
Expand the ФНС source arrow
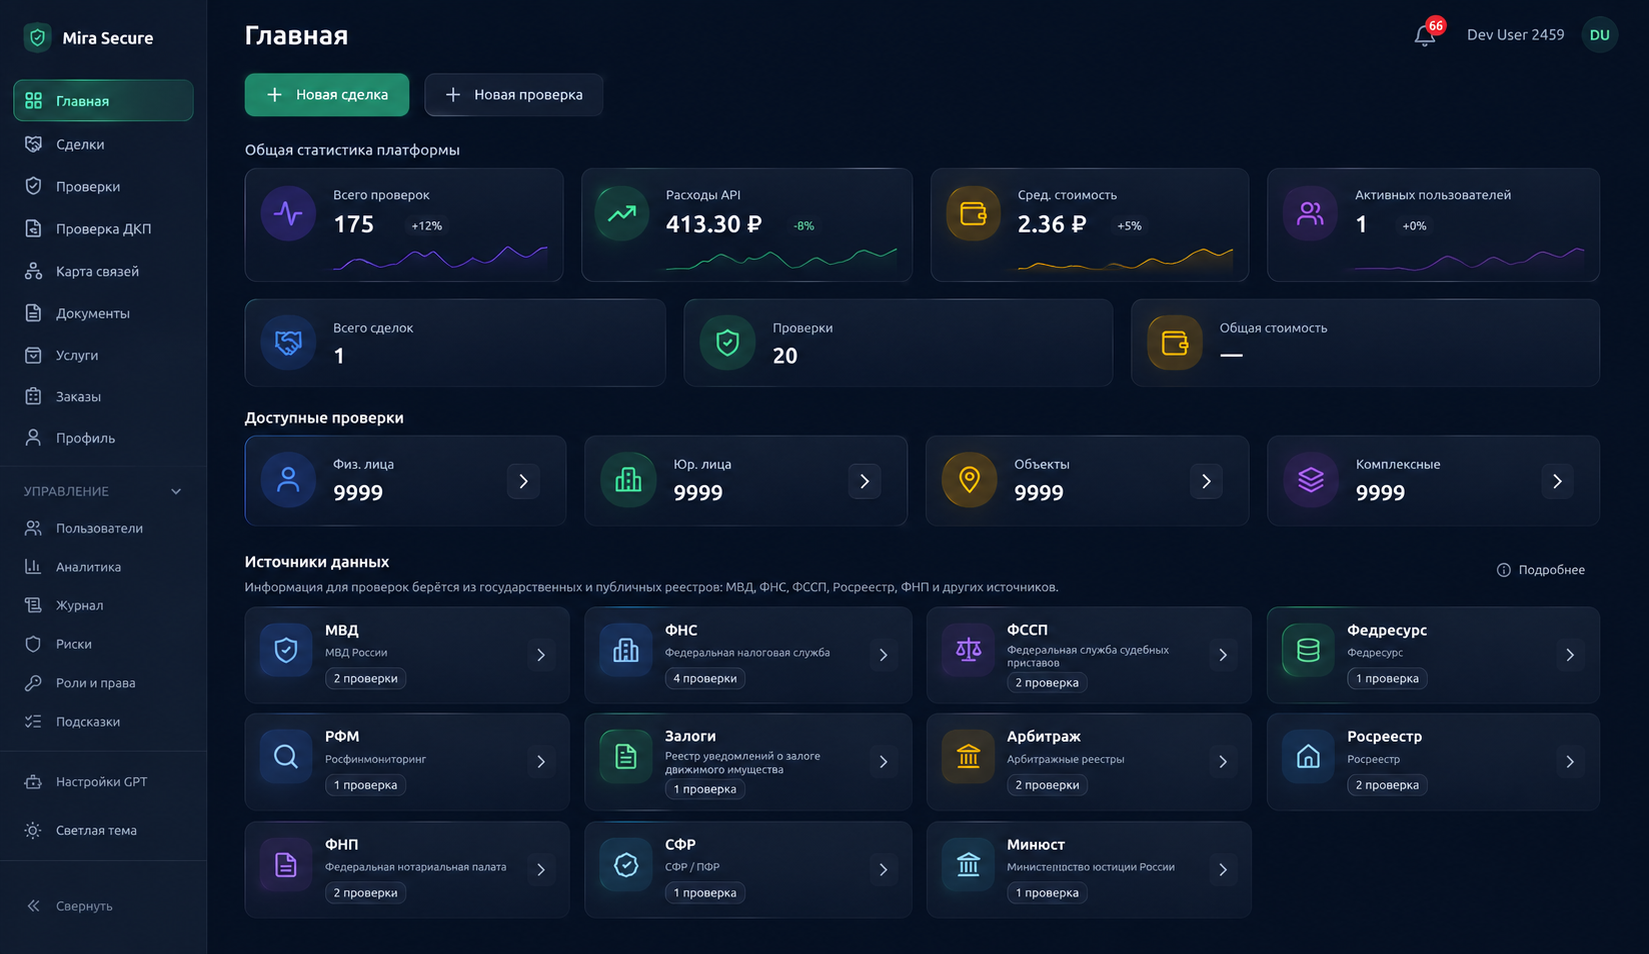pos(883,655)
